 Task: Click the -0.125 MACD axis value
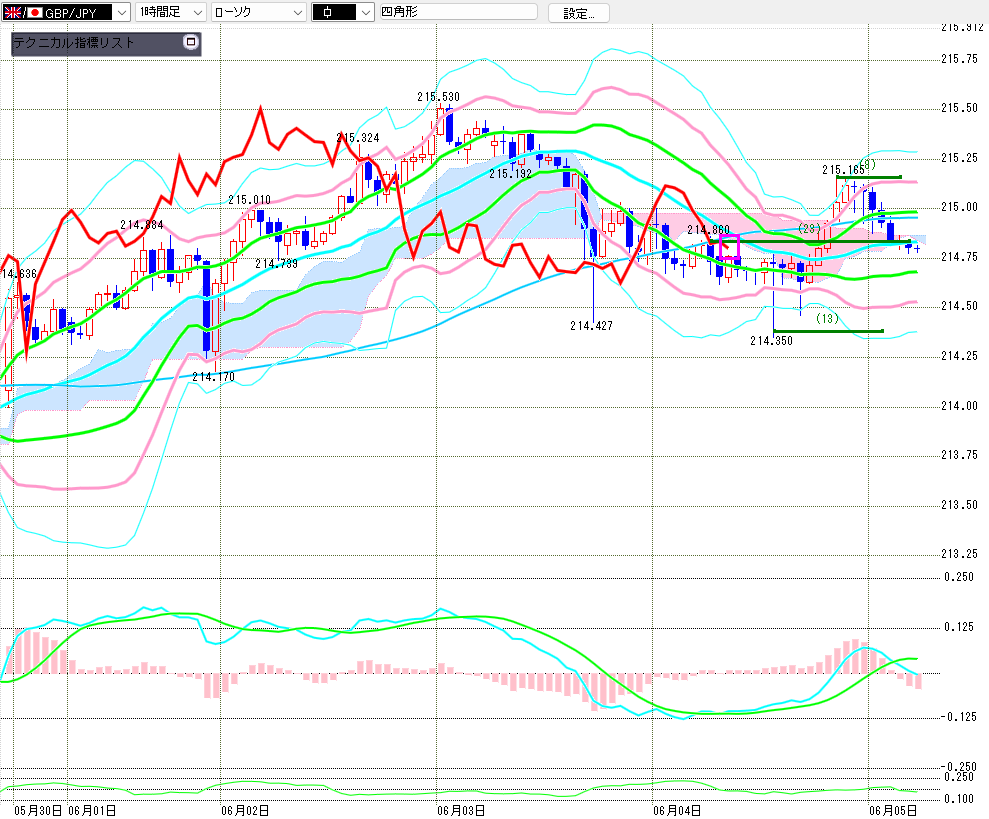coord(959,717)
